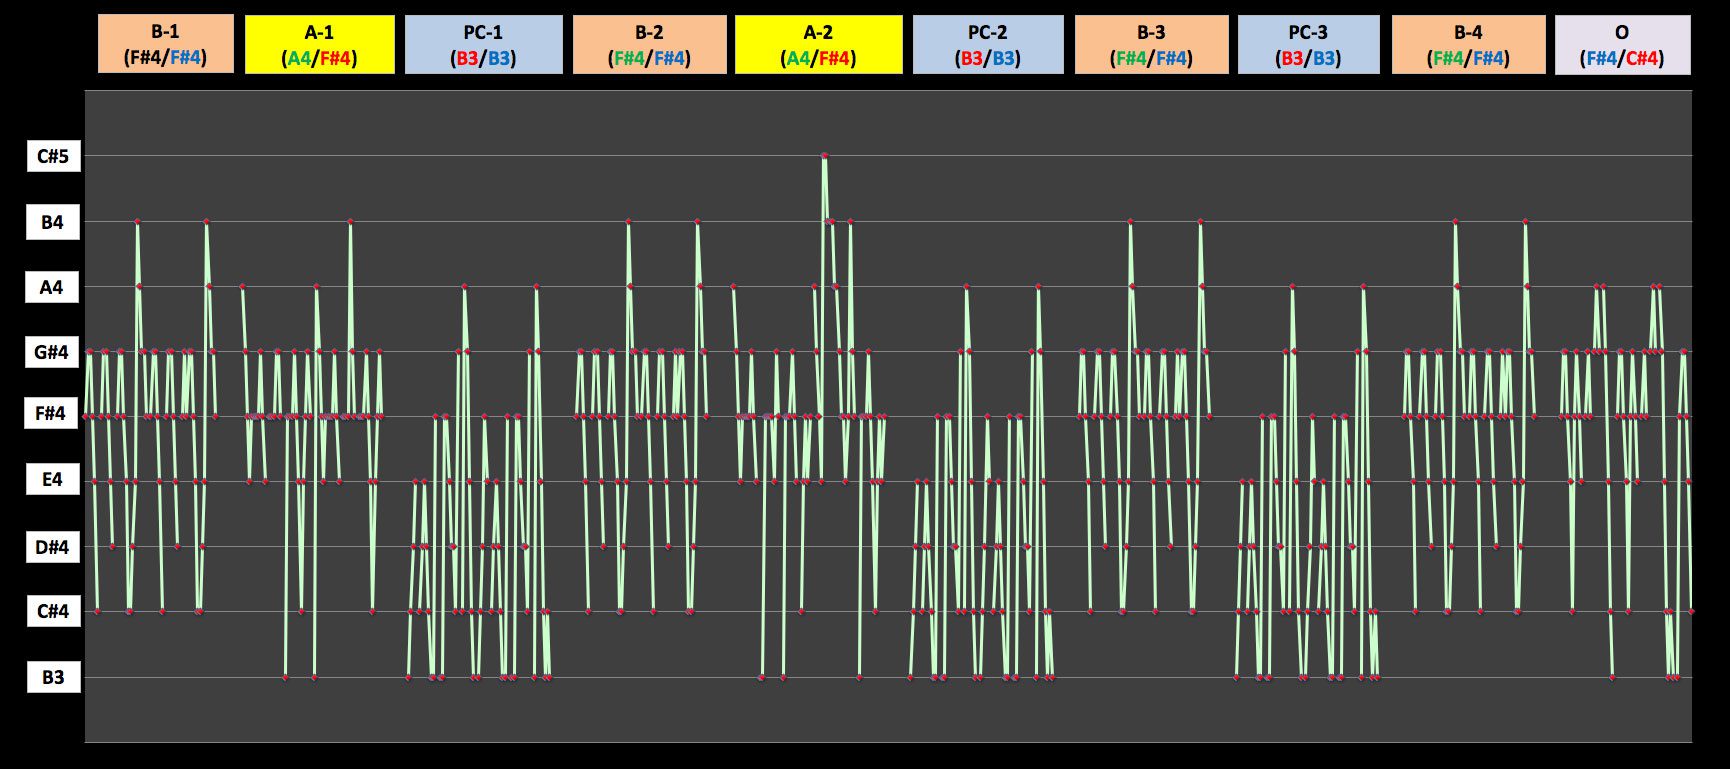Image resolution: width=1730 pixels, height=769 pixels.
Task: Click the yellow A-2 section box
Action: click(818, 44)
